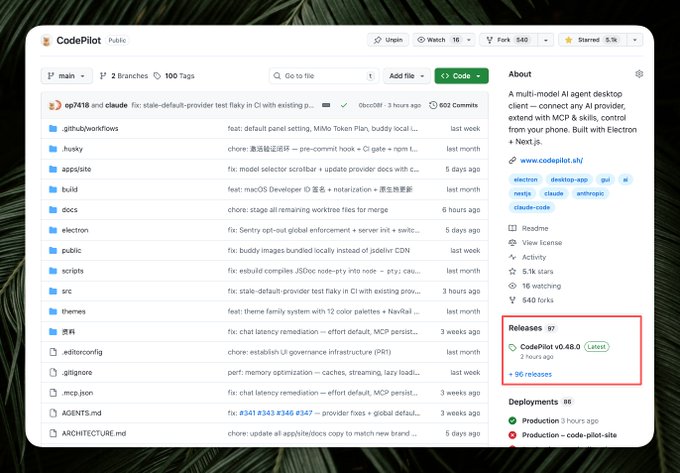The width and height of the screenshot is (680, 473).
Task: Click the CodePilot repository avatar icon
Action: [46, 40]
